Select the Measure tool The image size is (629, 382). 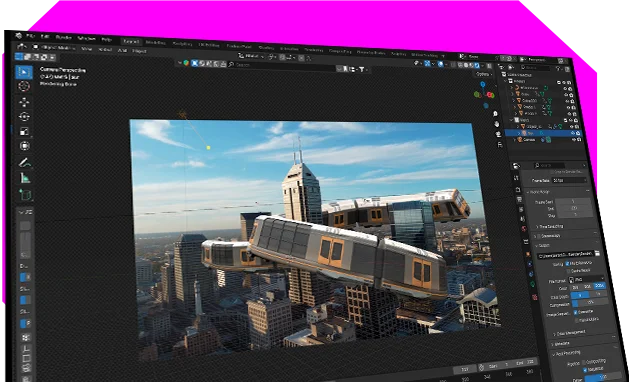click(x=25, y=178)
